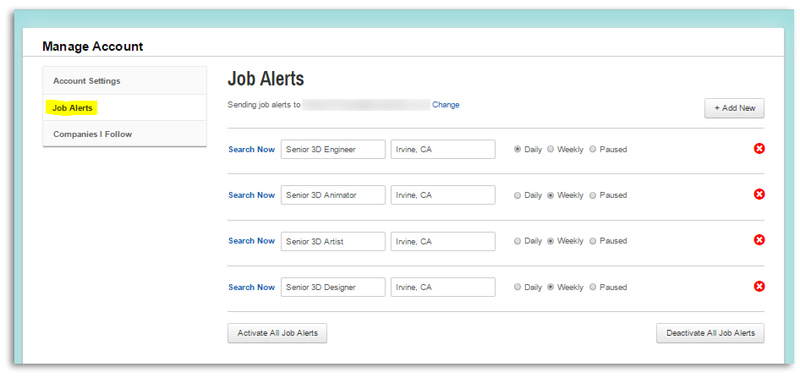800x378 pixels.
Task: Search Now for Senior 3D Engineer
Action: click(x=252, y=149)
